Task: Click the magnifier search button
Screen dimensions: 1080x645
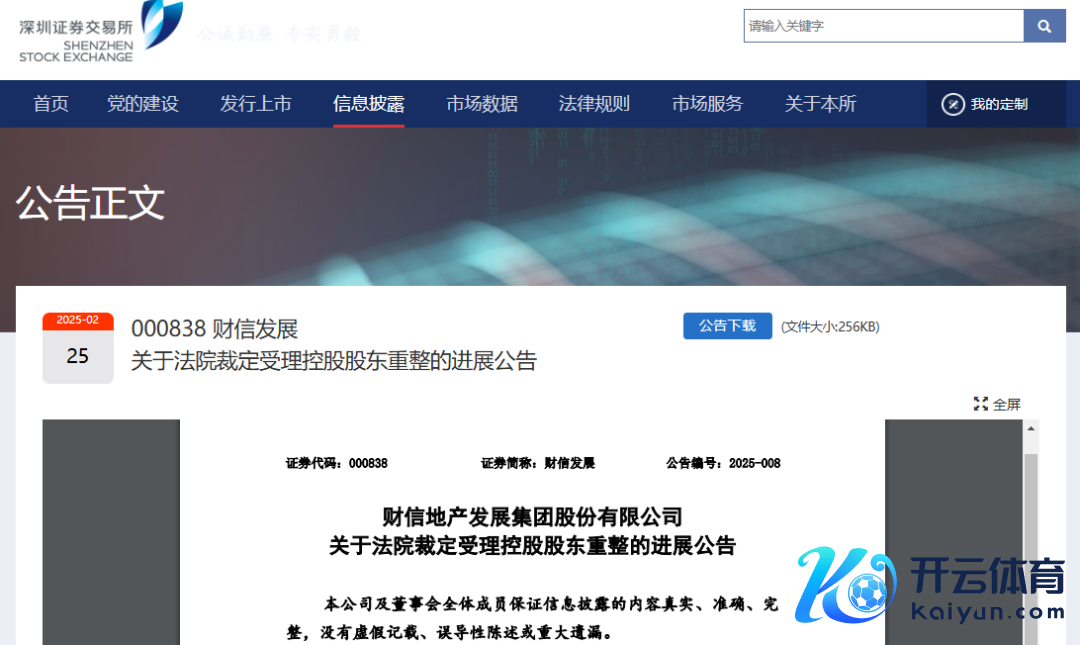Action: [x=1044, y=26]
